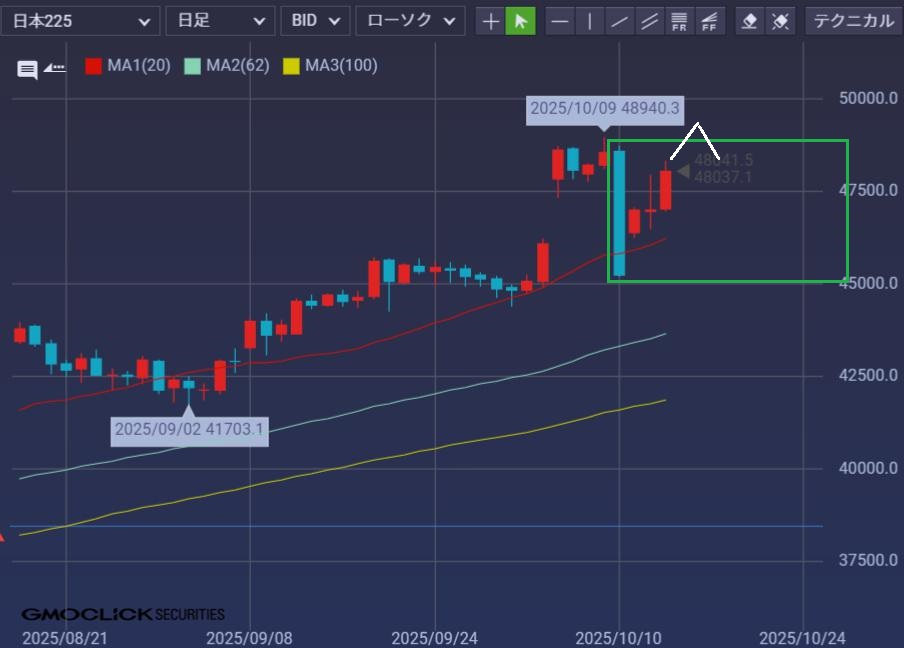Toggle the chart comment bubble icon
The width and height of the screenshot is (904, 648).
click(x=27, y=69)
